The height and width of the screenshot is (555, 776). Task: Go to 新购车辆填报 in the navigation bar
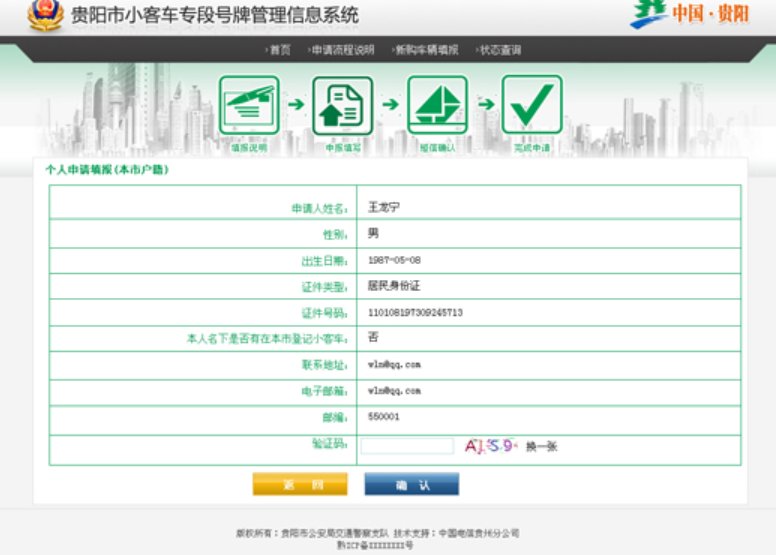pyautogui.click(x=425, y=50)
